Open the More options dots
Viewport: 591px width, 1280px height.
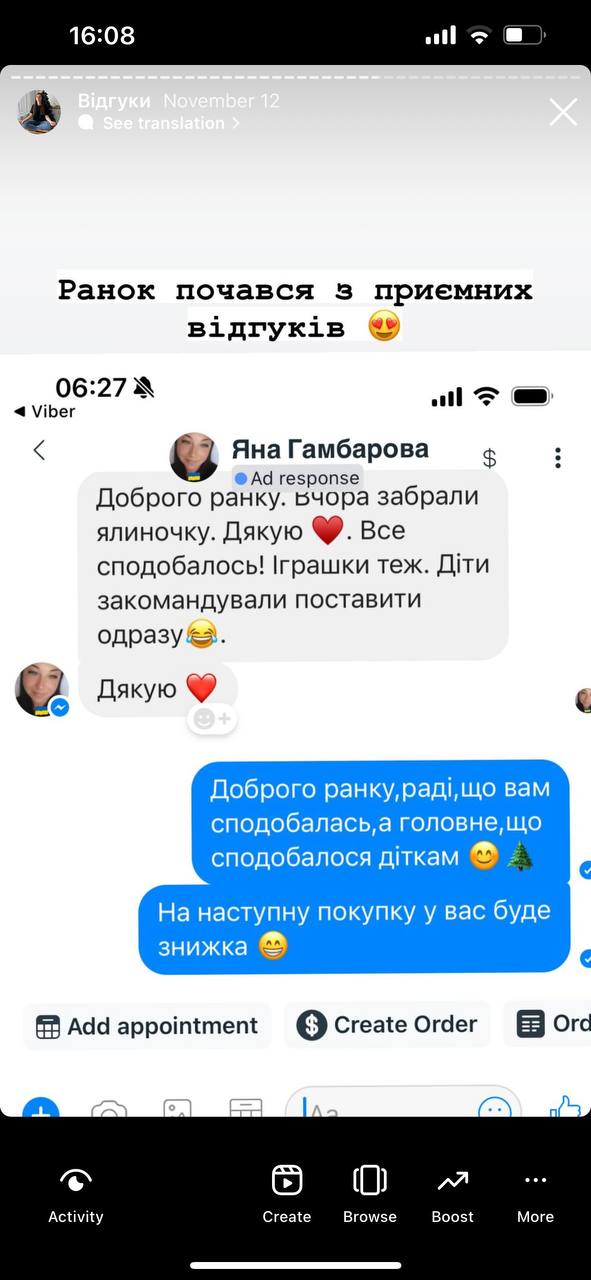click(536, 1181)
